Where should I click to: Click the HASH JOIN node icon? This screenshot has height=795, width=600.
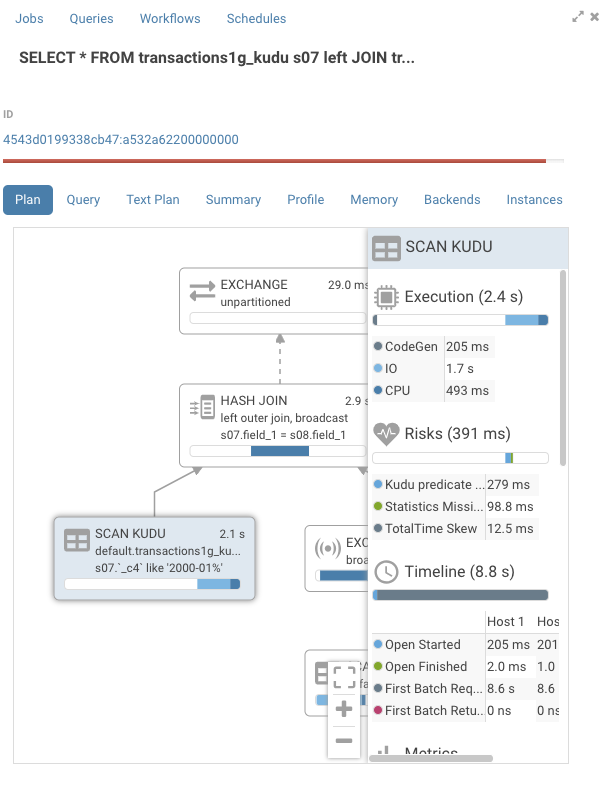202,407
